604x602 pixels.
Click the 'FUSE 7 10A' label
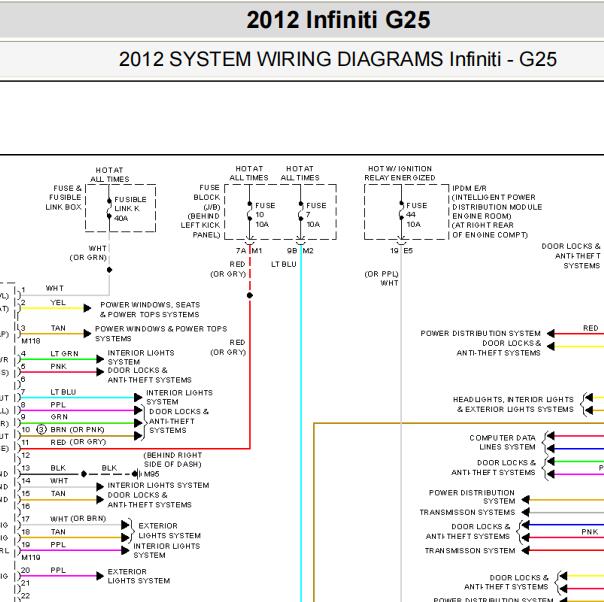coord(316,215)
